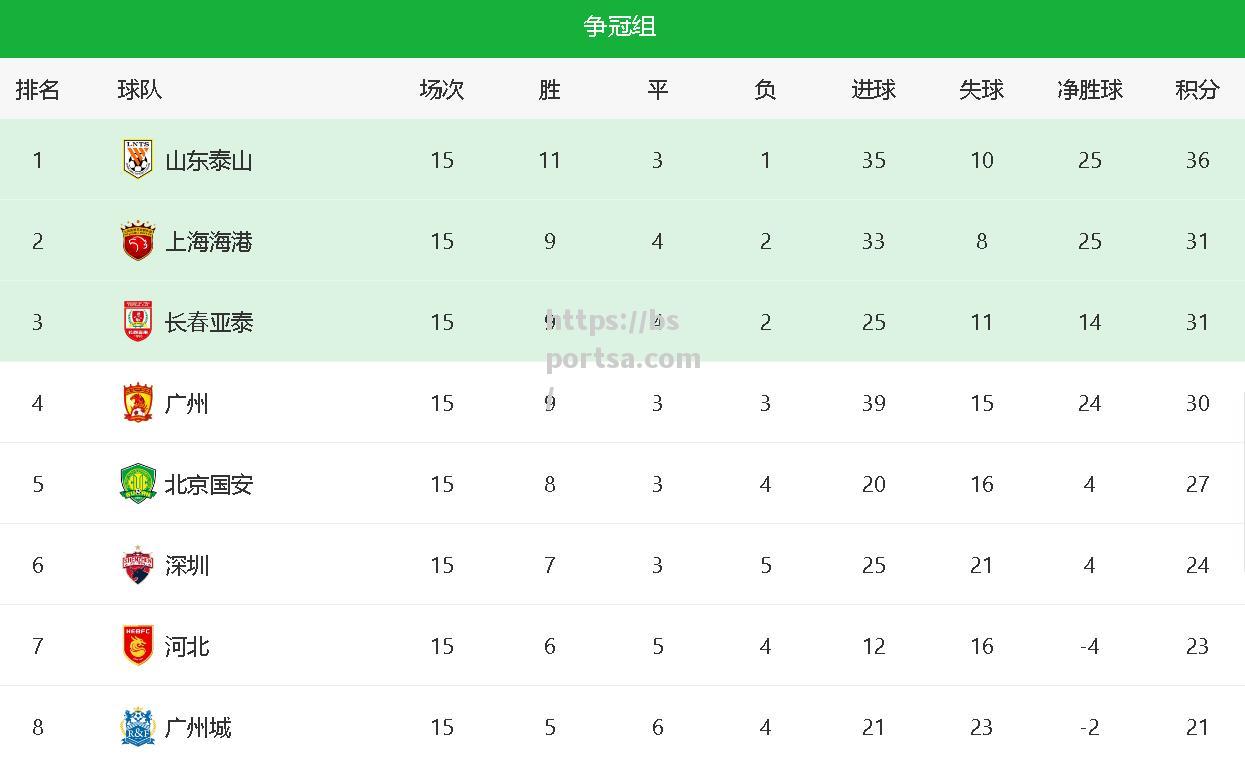This screenshot has width=1245, height=761.
Task: Click the Guangzhou team logo
Action: (138, 403)
